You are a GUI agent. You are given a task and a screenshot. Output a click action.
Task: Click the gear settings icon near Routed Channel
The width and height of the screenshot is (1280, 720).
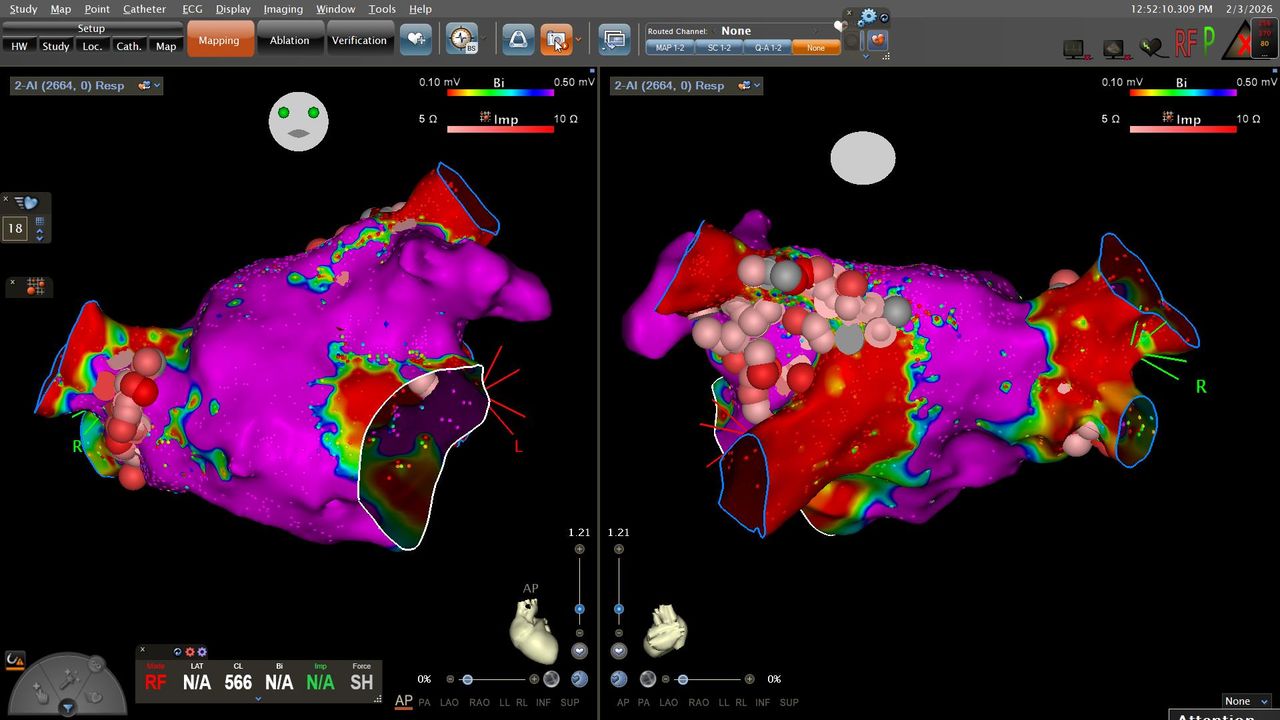point(868,17)
